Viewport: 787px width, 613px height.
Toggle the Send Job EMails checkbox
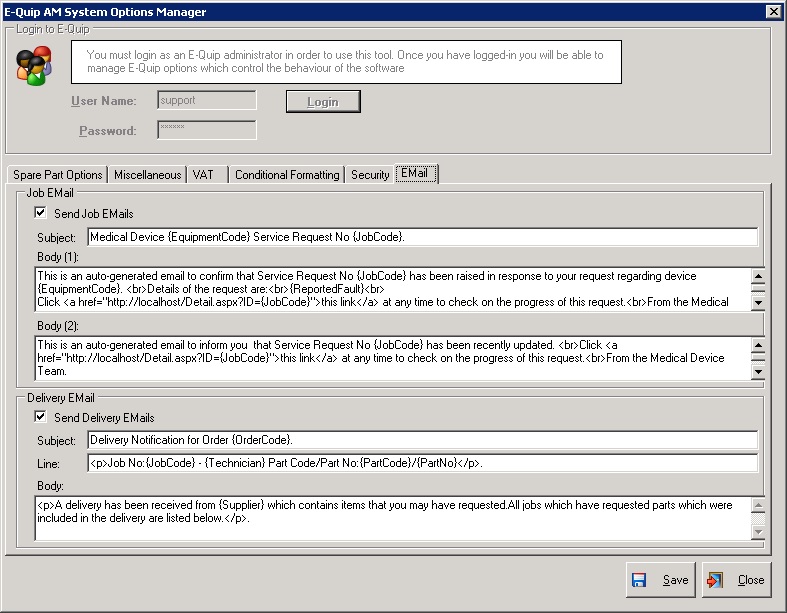tap(41, 213)
